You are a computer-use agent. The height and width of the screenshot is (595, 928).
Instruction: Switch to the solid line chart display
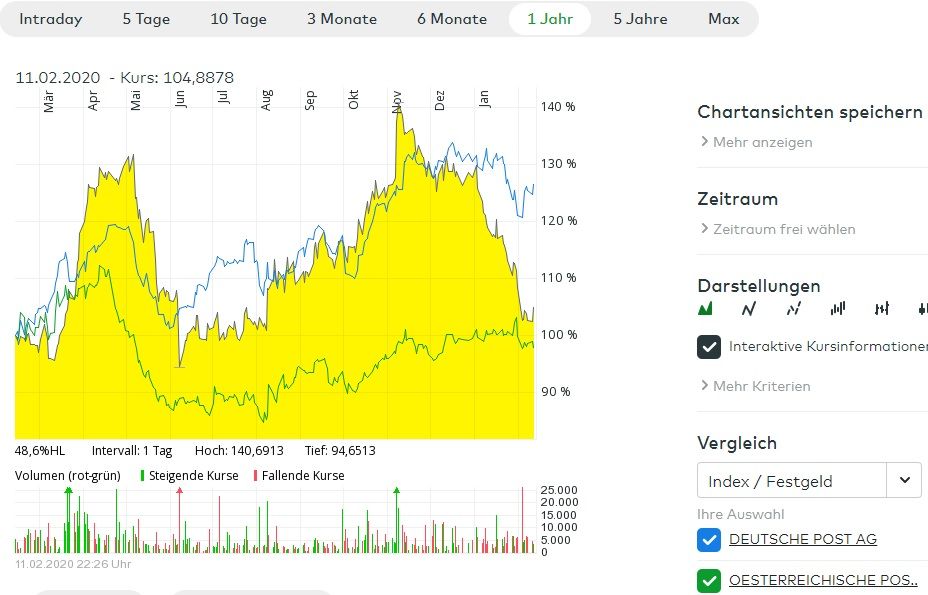(x=749, y=309)
